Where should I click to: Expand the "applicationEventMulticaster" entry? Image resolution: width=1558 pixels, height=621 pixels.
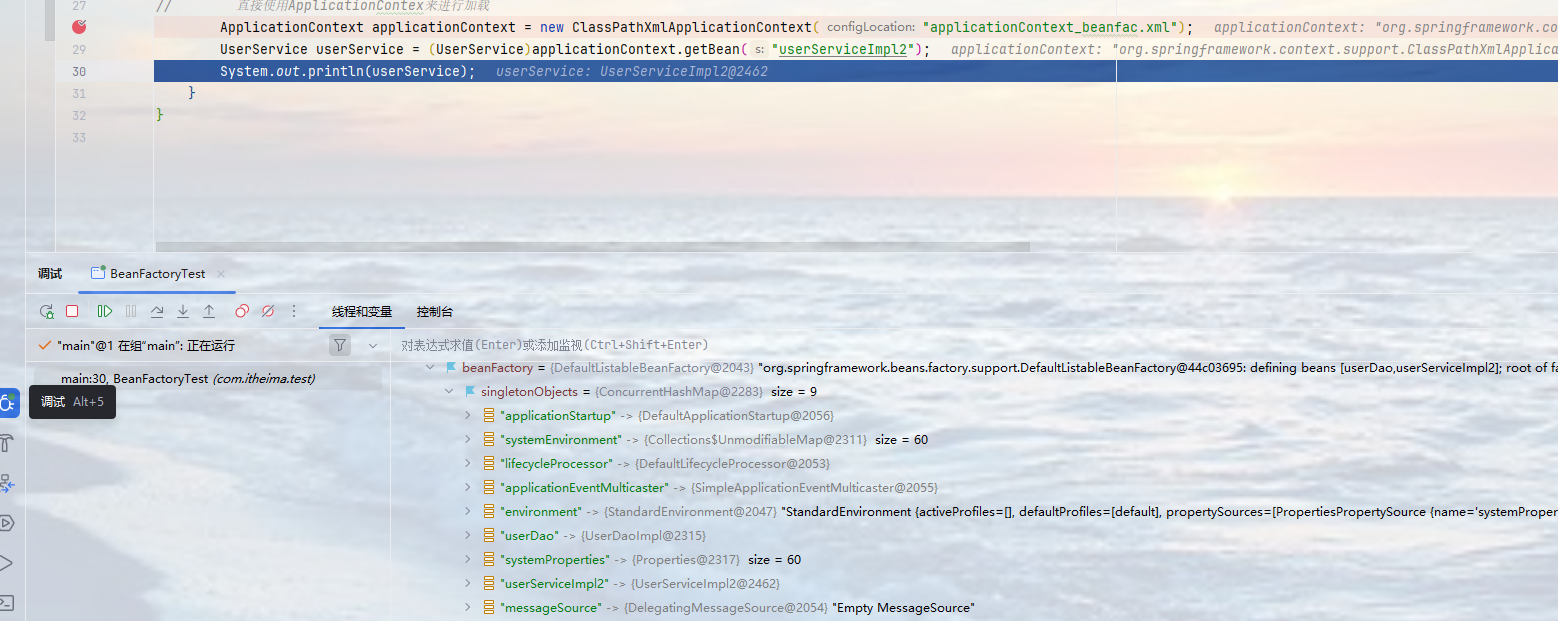coord(467,488)
